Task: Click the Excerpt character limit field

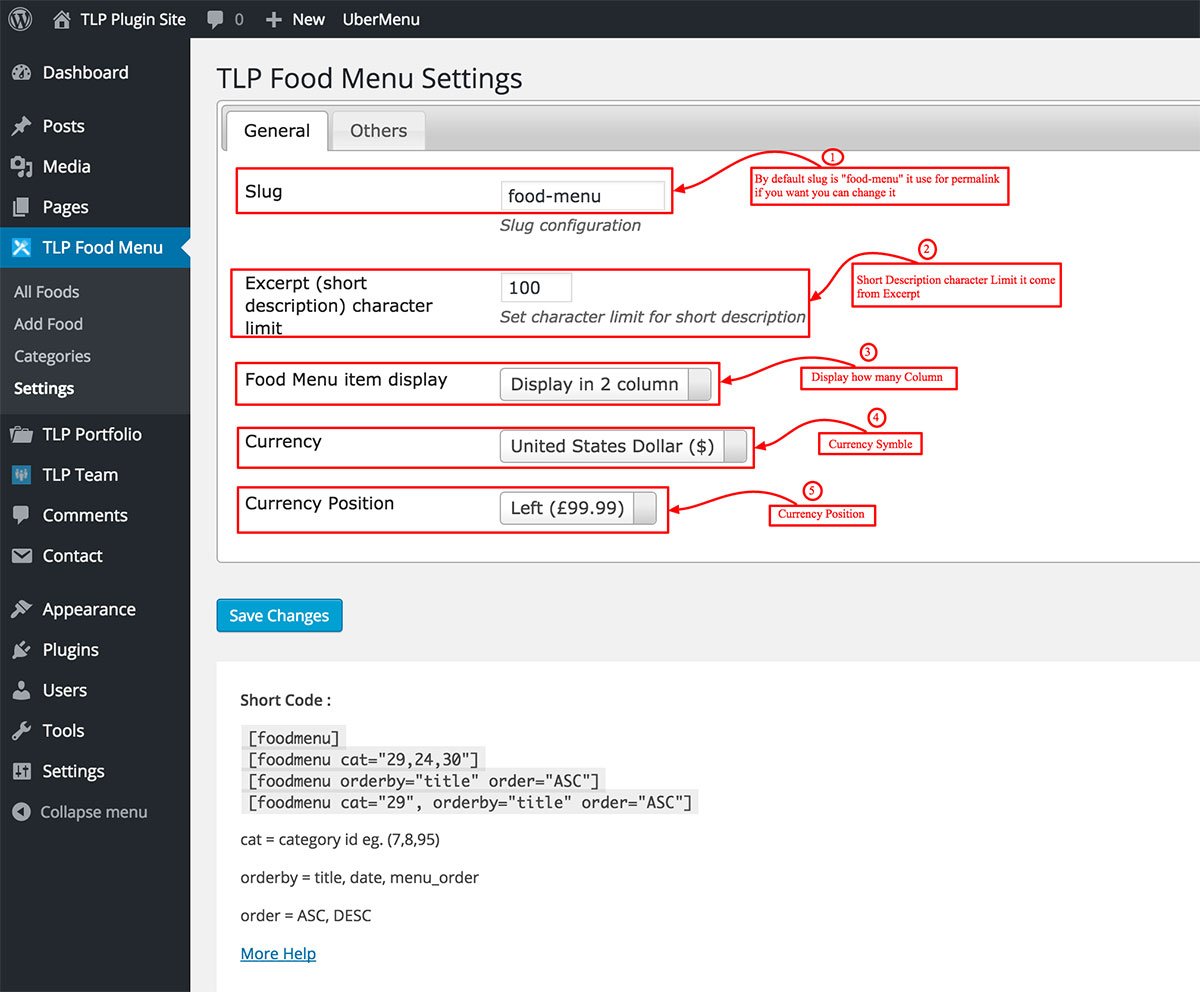Action: pyautogui.click(x=536, y=288)
